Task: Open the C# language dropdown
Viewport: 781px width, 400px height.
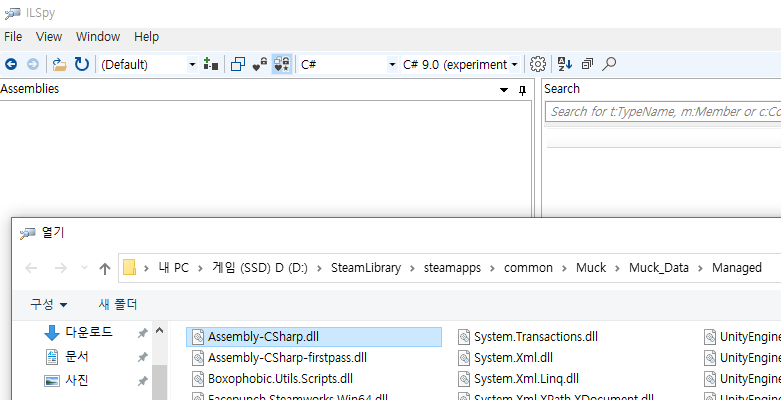Action: point(392,65)
